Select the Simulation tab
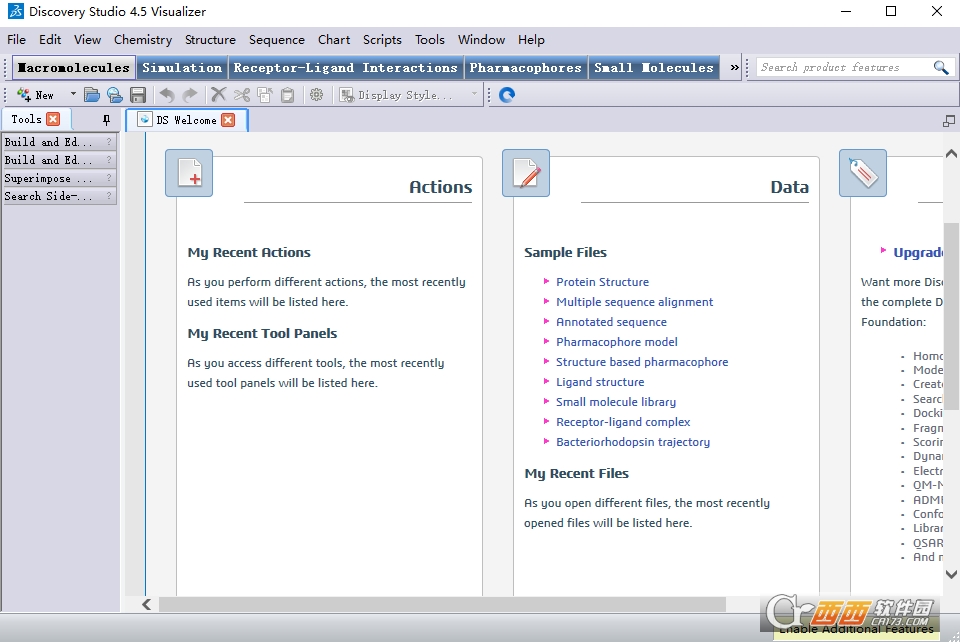The image size is (960, 642). coord(182,67)
